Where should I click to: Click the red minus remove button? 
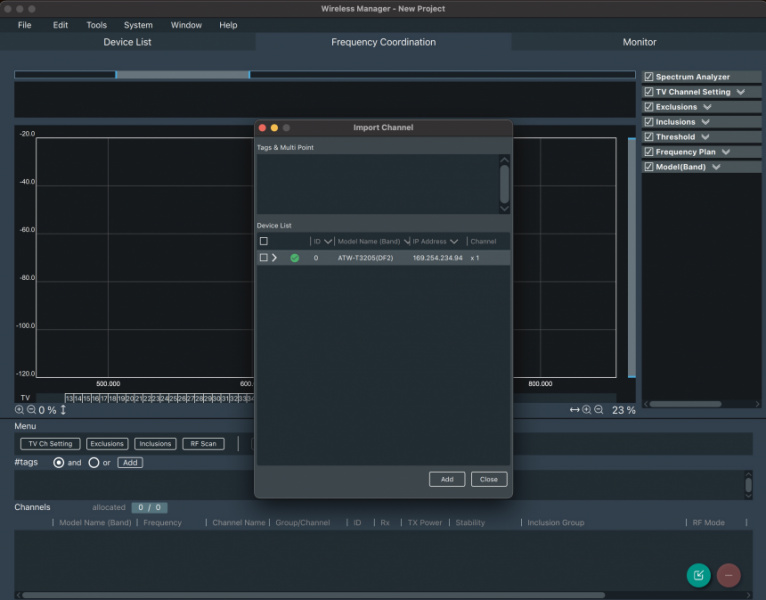click(x=729, y=575)
